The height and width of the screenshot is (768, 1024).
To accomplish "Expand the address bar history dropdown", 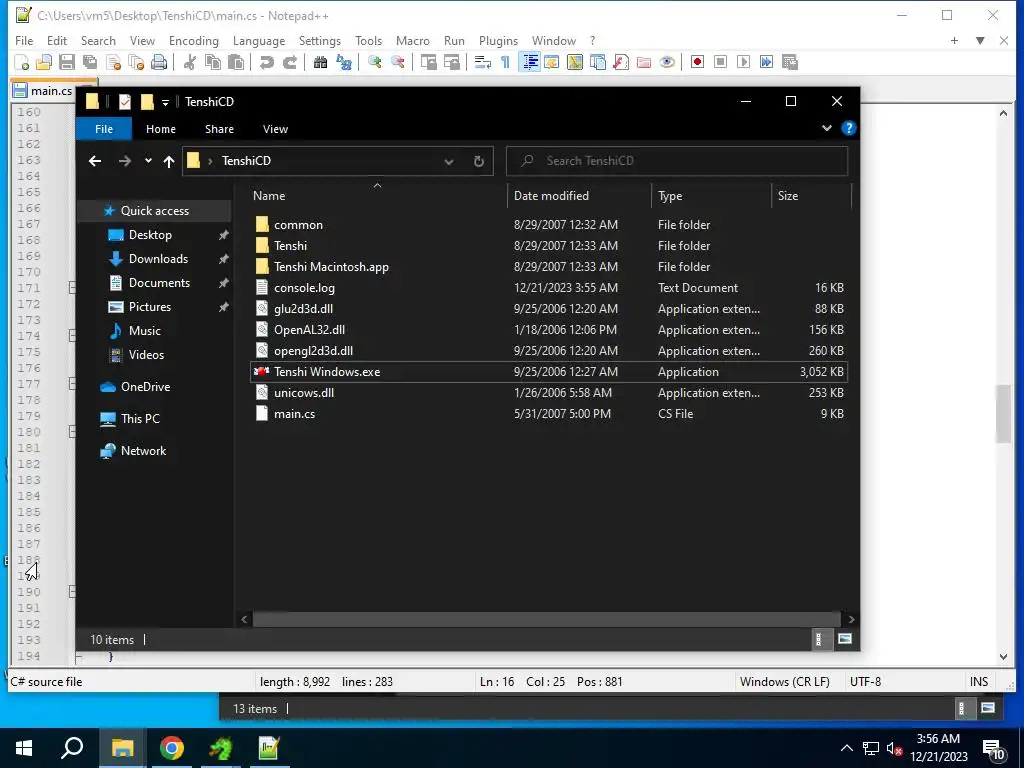I will click(x=449, y=161).
